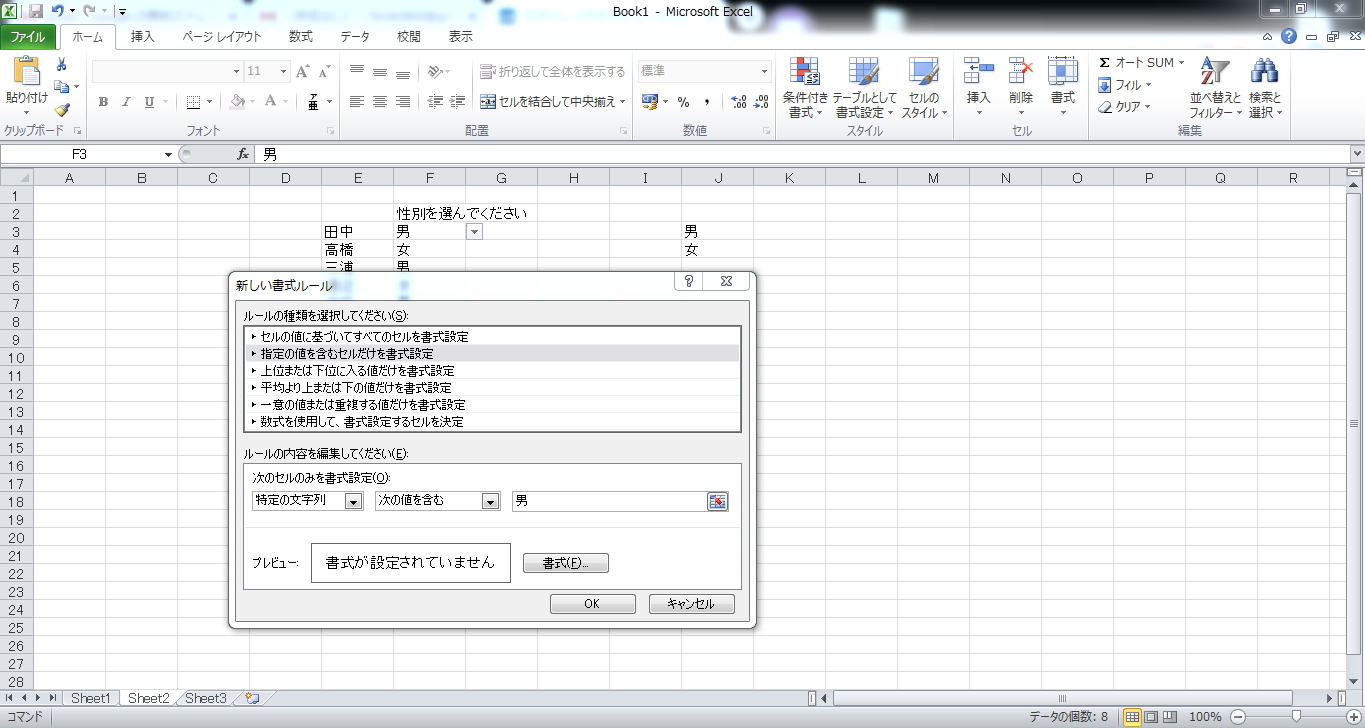Click Increase Decimal icon
Screen dimensions: 1365x728
[x=739, y=102]
